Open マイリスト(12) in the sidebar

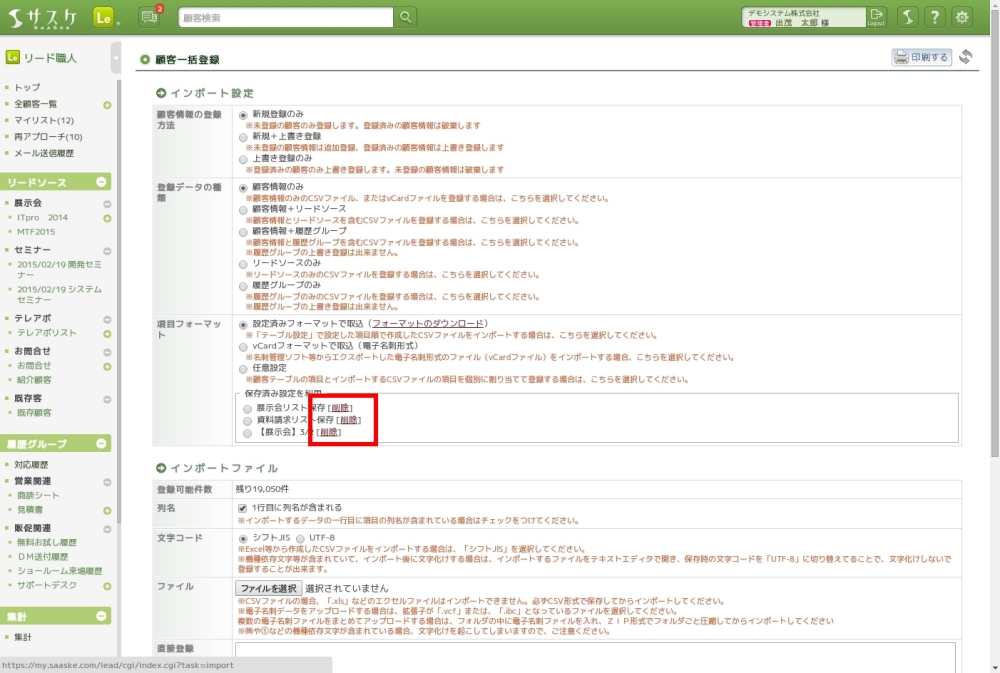pyautogui.click(x=44, y=121)
